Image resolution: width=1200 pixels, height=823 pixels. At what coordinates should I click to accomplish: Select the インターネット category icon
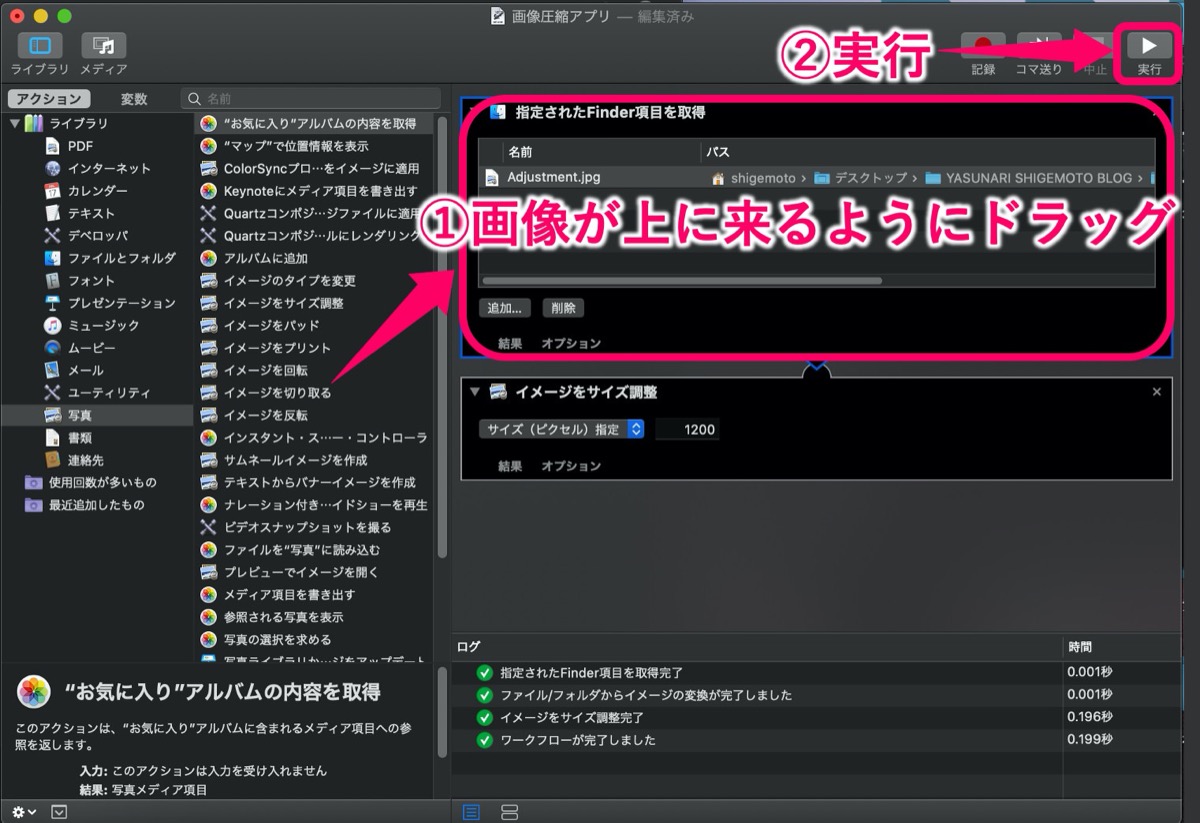tap(52, 168)
